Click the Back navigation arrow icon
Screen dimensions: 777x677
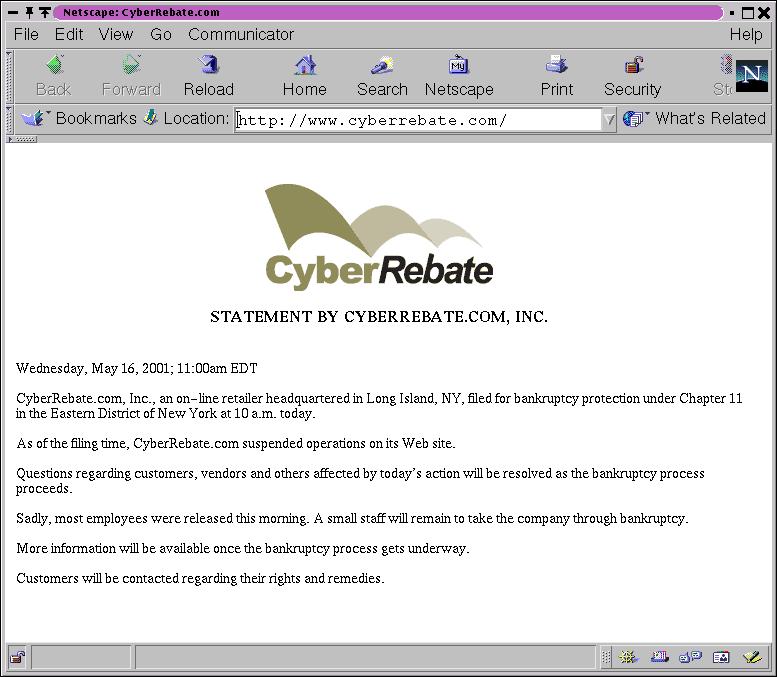pyautogui.click(x=55, y=64)
